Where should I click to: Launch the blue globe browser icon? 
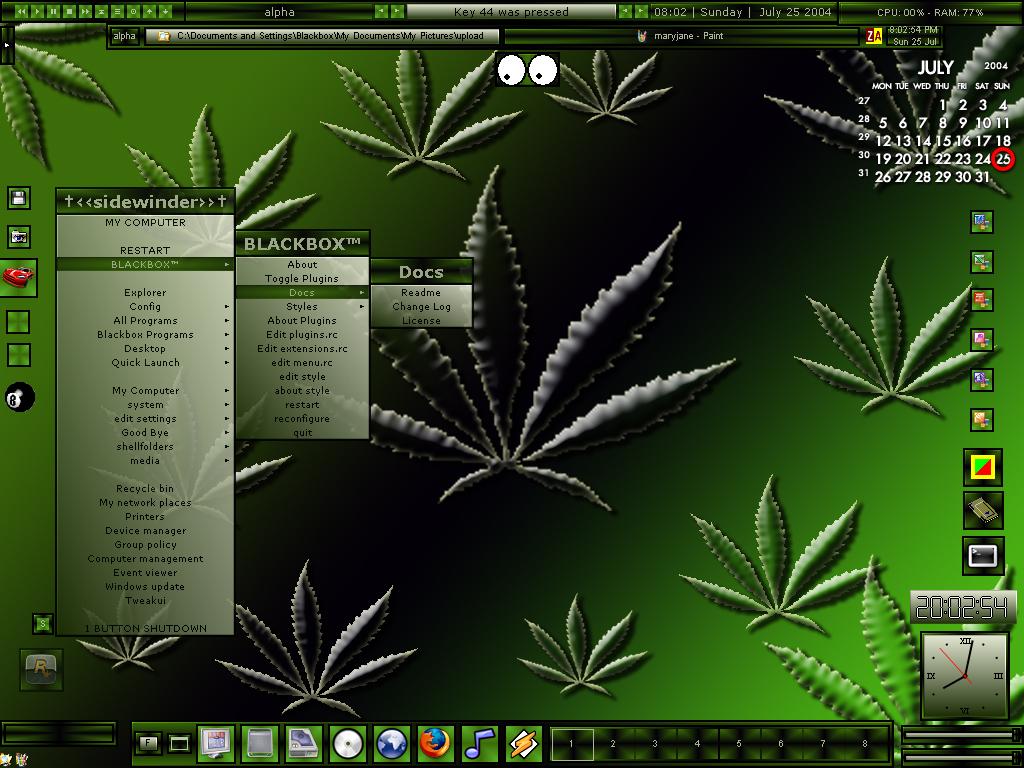(392, 743)
